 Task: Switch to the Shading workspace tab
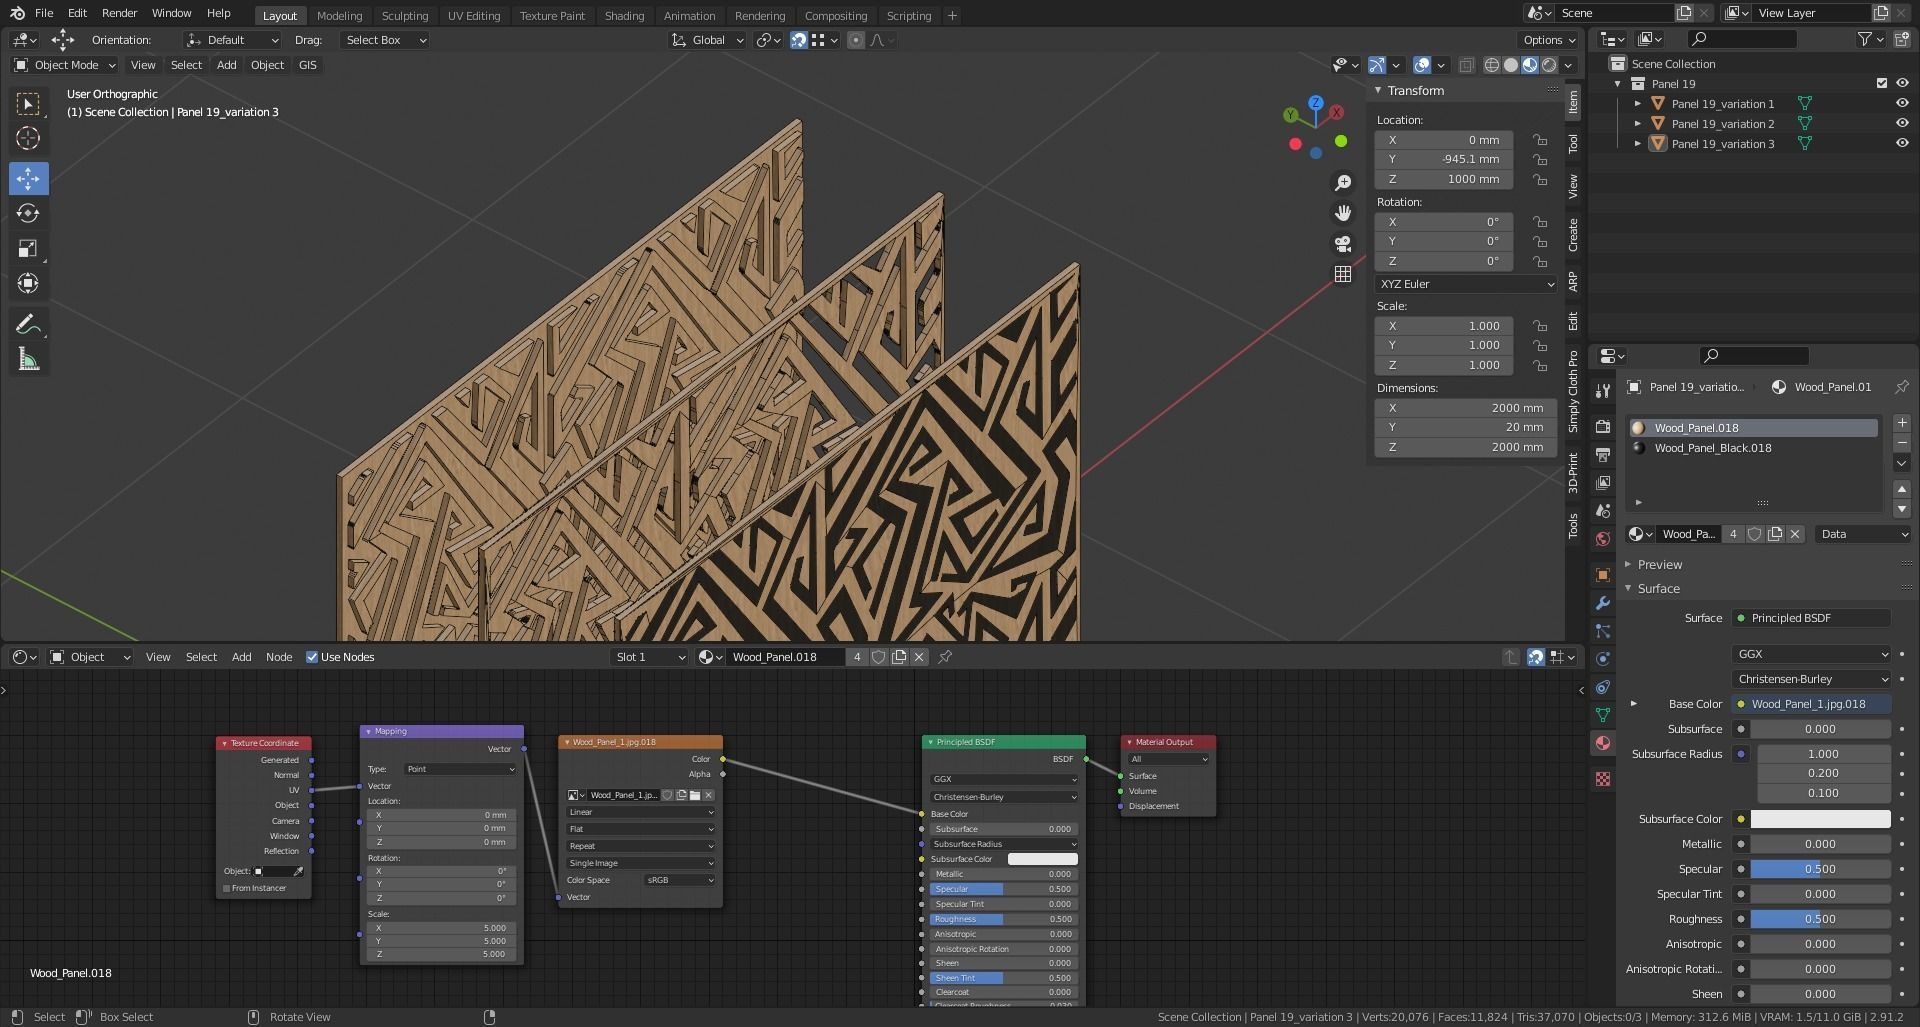[624, 15]
